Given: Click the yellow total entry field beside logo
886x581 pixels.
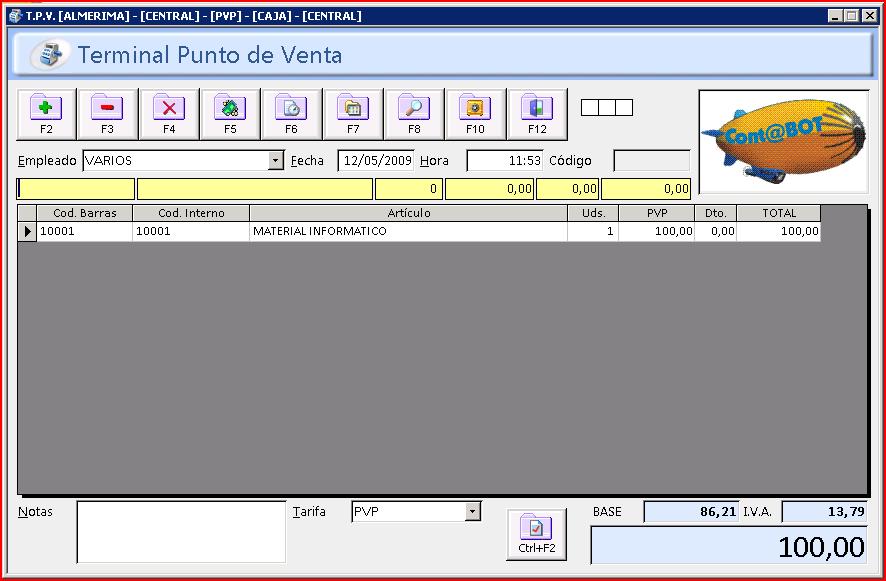Looking at the screenshot, I should pos(646,189).
